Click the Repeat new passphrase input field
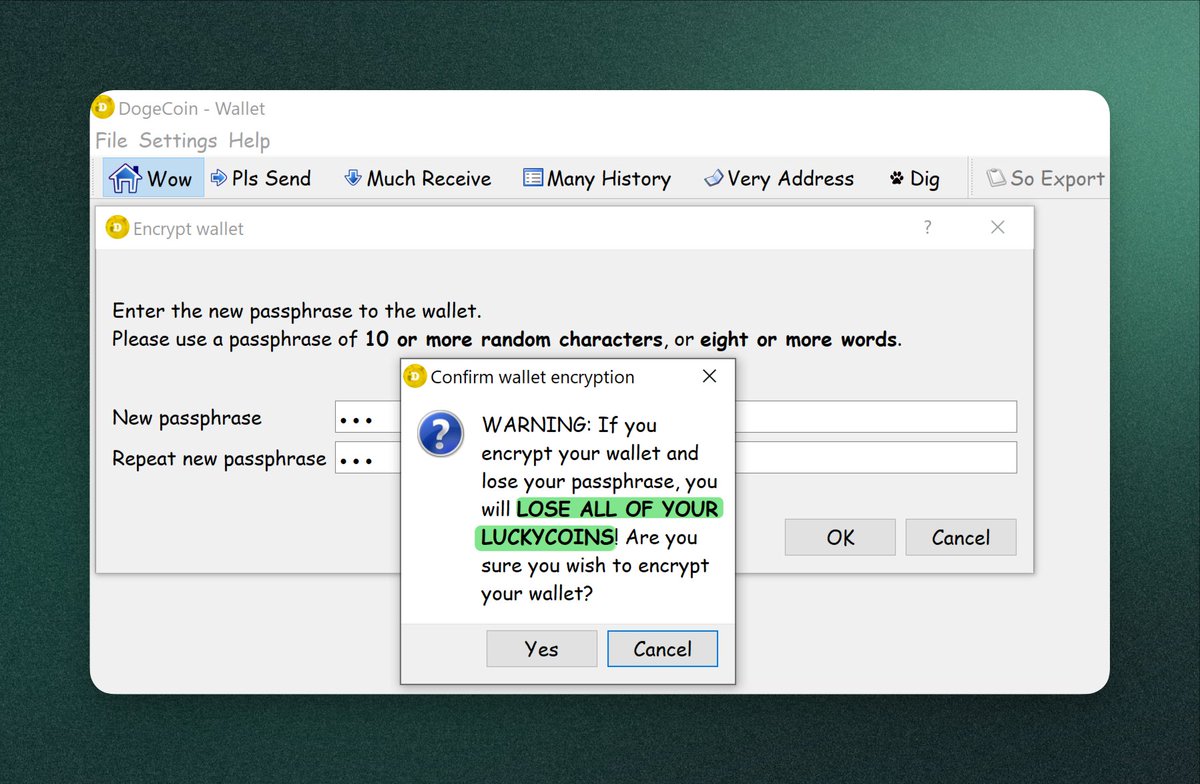1200x784 pixels. [675, 458]
